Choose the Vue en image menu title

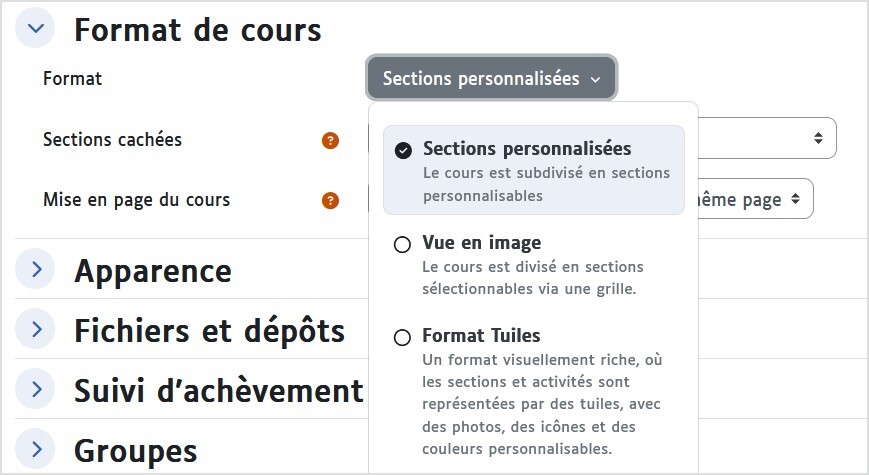click(x=482, y=243)
